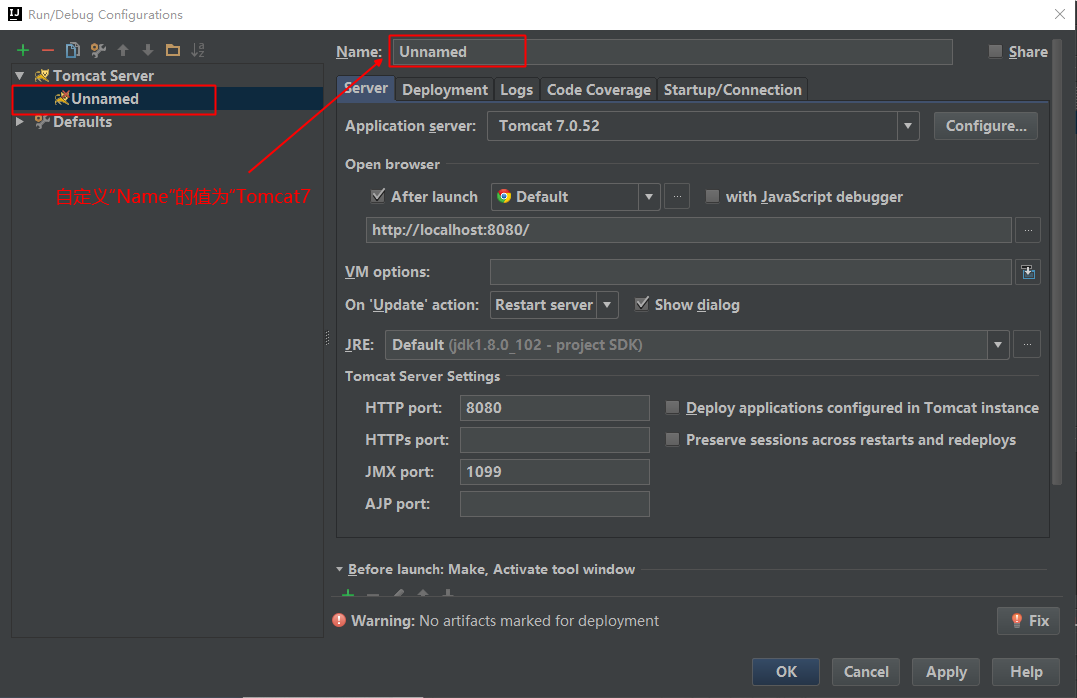1077x698 pixels.
Task: Open the Startup/Connection tab
Action: point(733,90)
